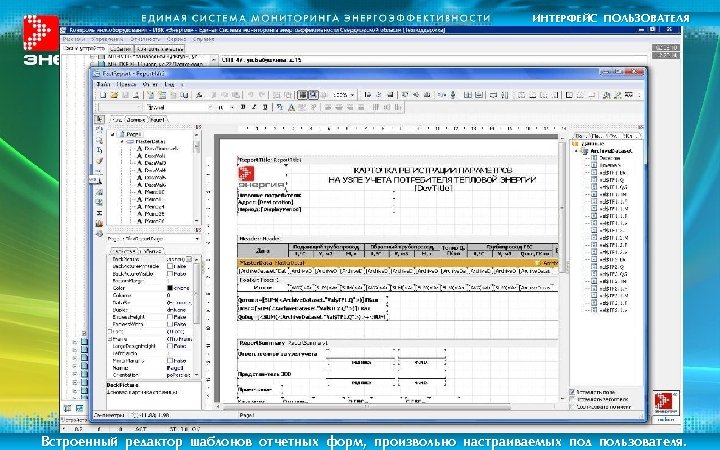Image resolution: width=720 pixels, height=450 pixels.
Task: Apply italic text formatting
Action: click(254, 107)
